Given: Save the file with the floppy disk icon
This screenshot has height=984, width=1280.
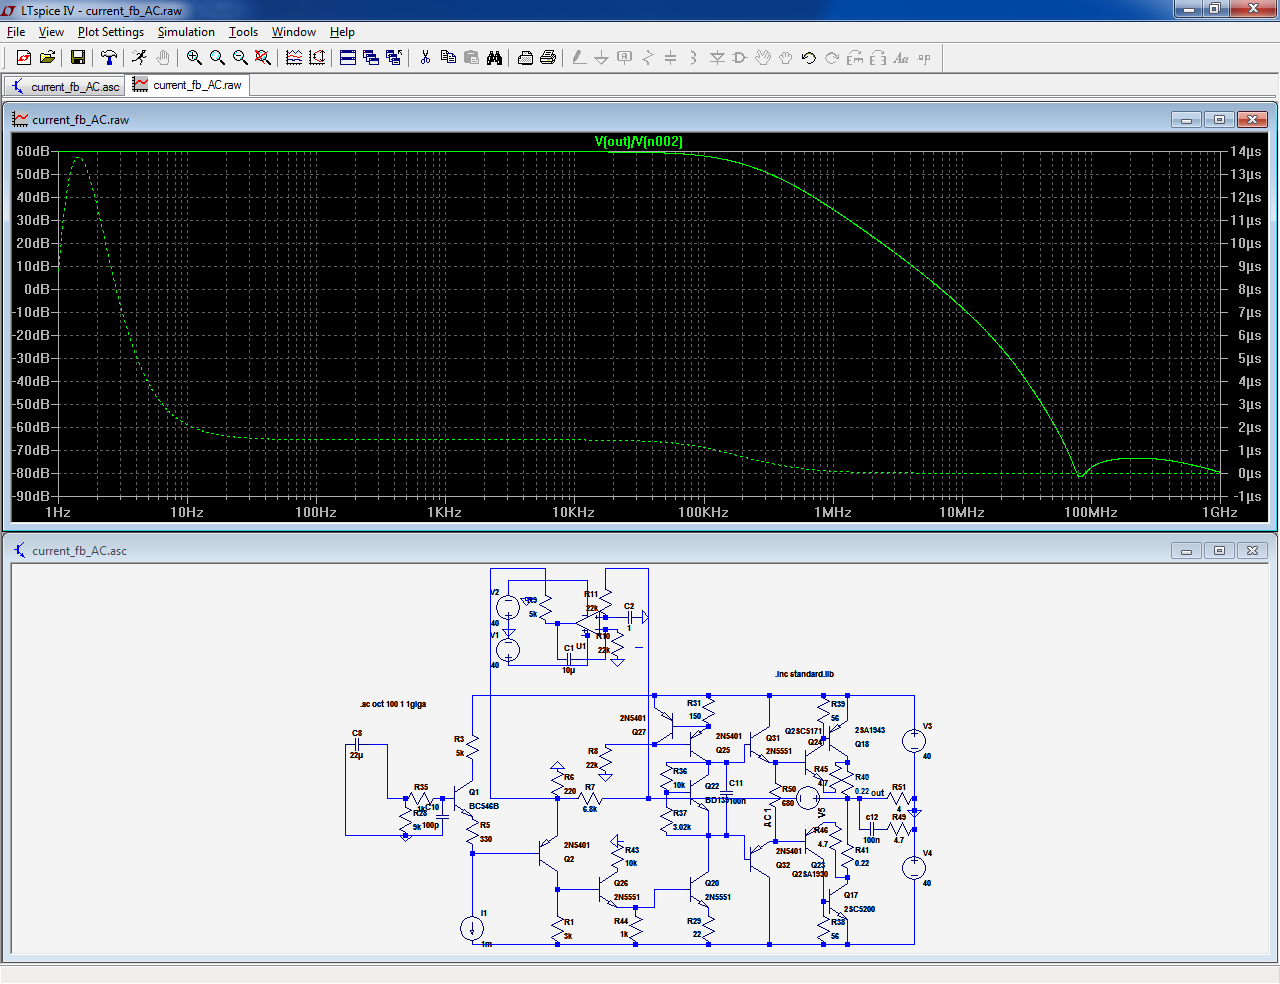Looking at the screenshot, I should pos(77,58).
